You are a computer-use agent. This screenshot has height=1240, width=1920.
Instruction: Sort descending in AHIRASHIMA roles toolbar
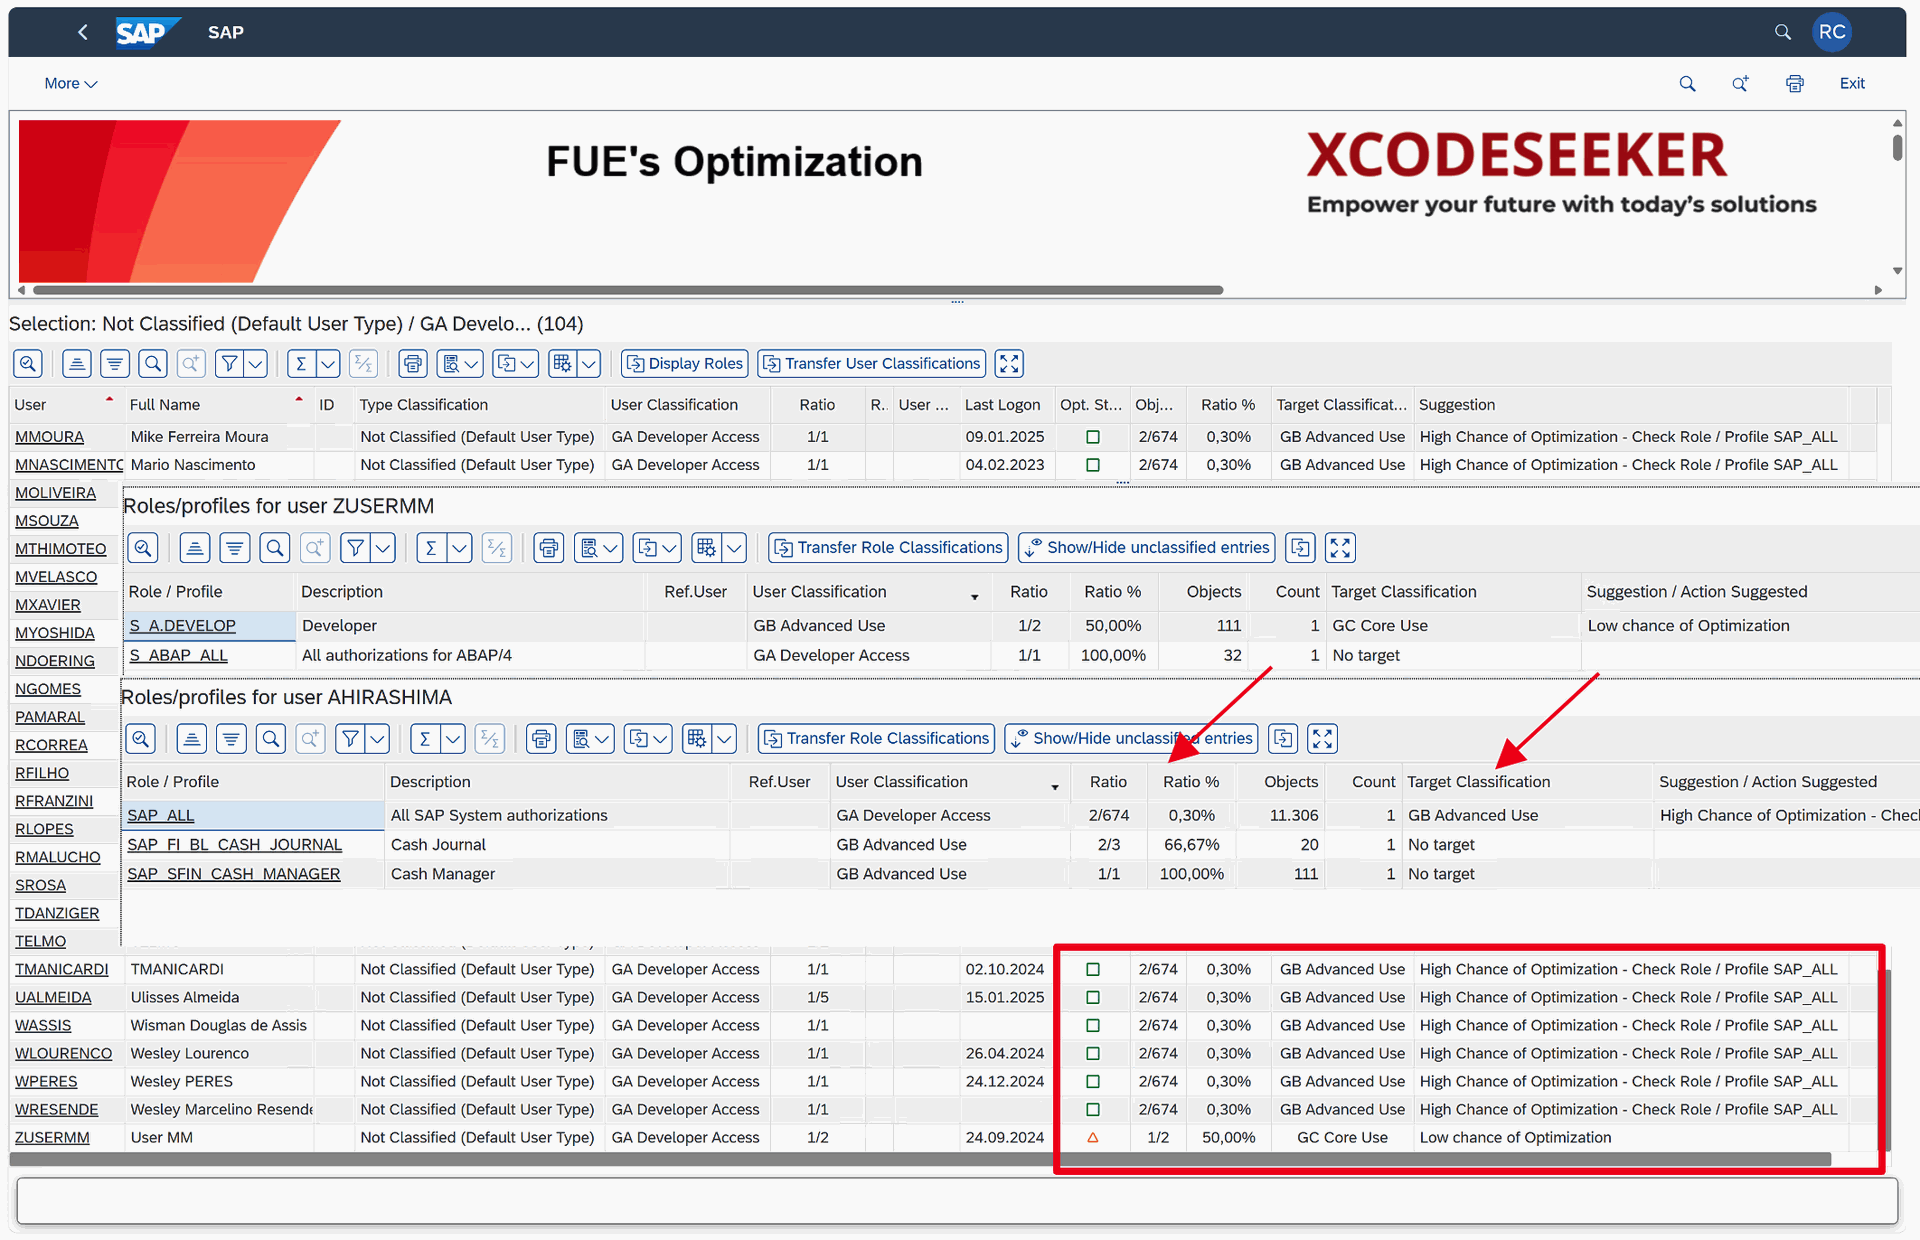pos(231,739)
